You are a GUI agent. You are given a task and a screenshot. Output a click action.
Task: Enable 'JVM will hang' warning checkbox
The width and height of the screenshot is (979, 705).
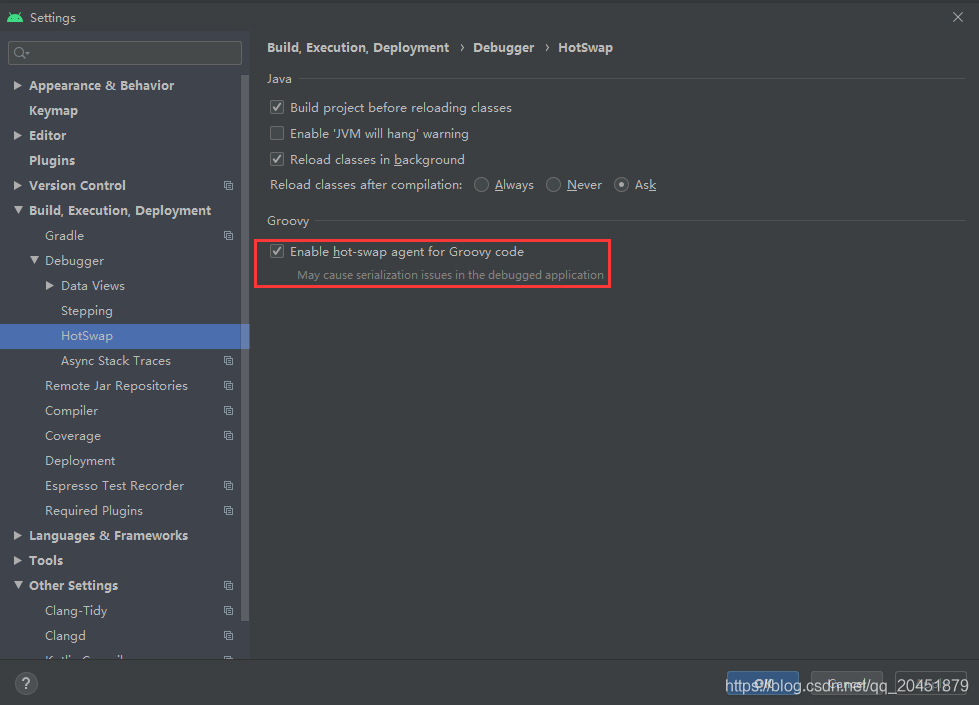coord(277,133)
